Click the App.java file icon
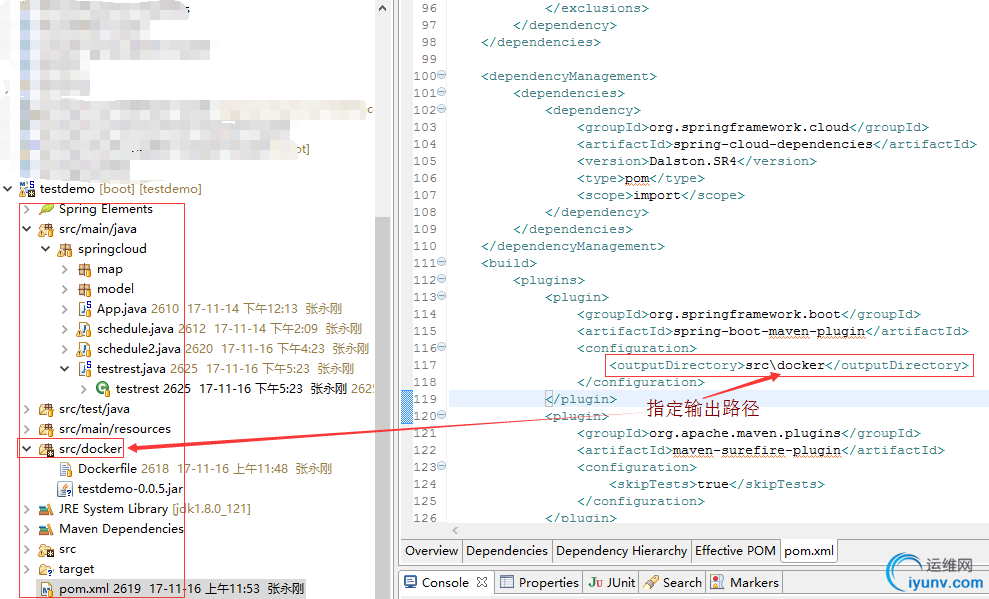 pos(85,309)
